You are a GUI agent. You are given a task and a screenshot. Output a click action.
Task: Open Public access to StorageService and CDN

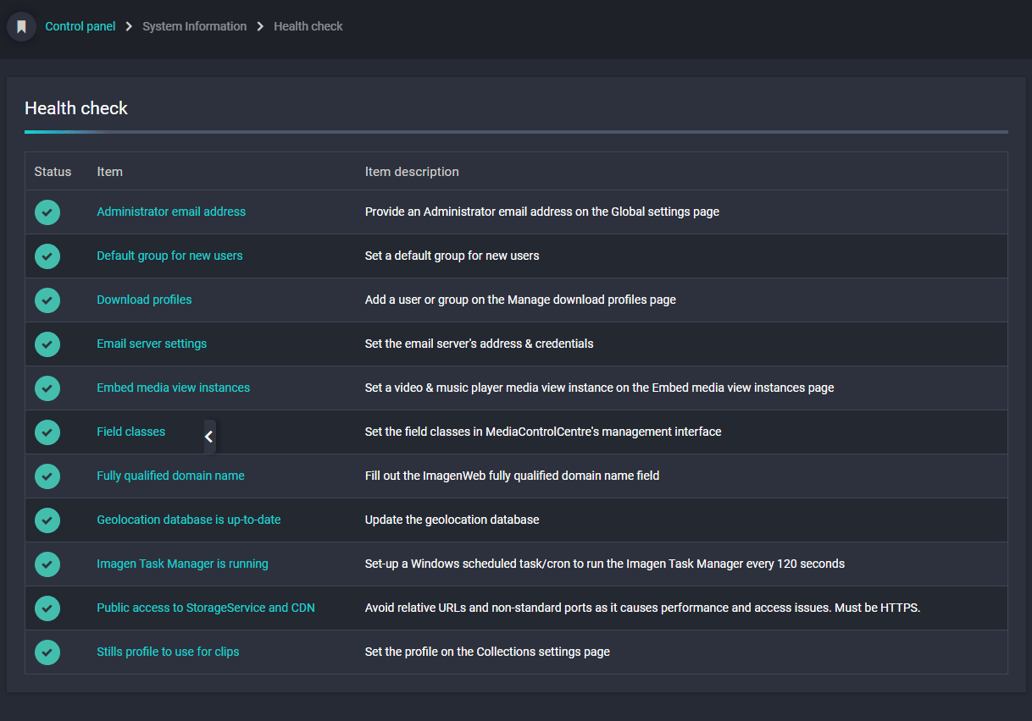click(x=205, y=608)
